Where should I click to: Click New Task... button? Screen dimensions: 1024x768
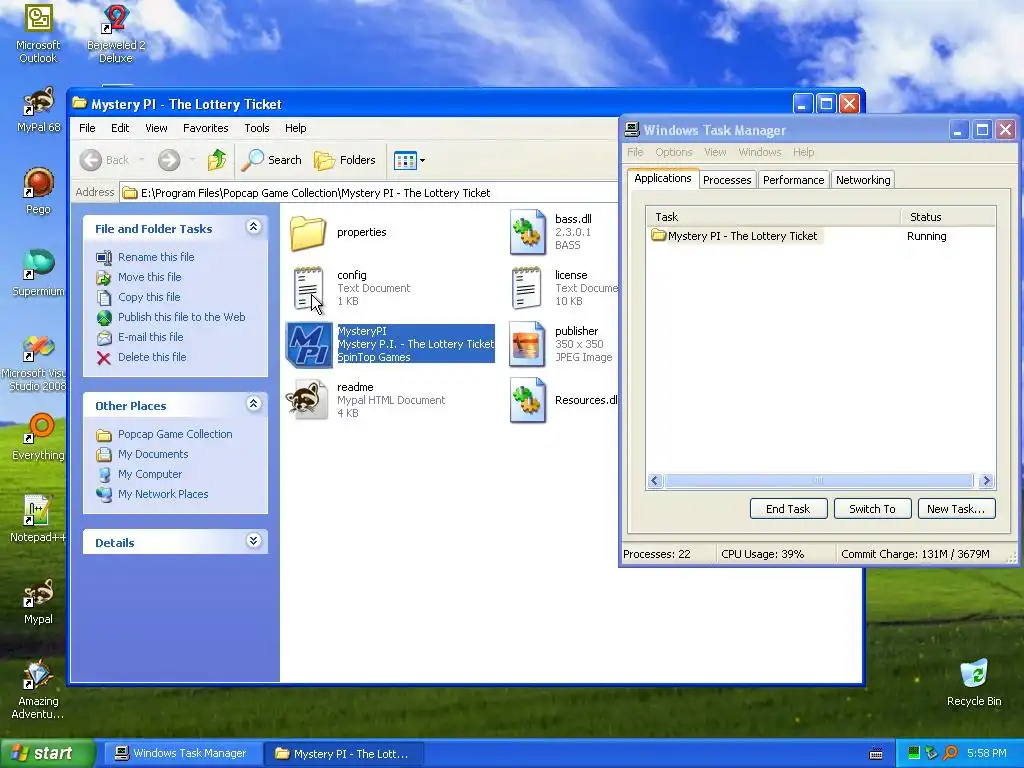(x=956, y=509)
